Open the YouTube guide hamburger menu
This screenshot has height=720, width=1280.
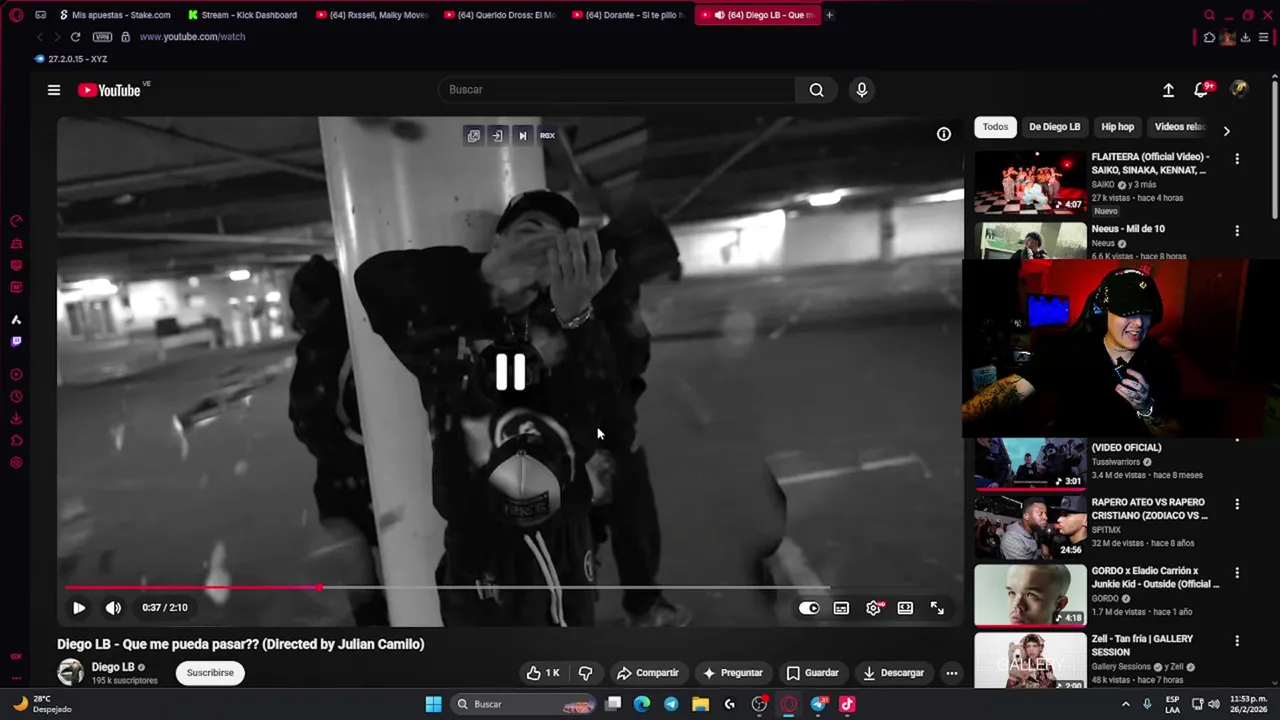tap(54, 90)
